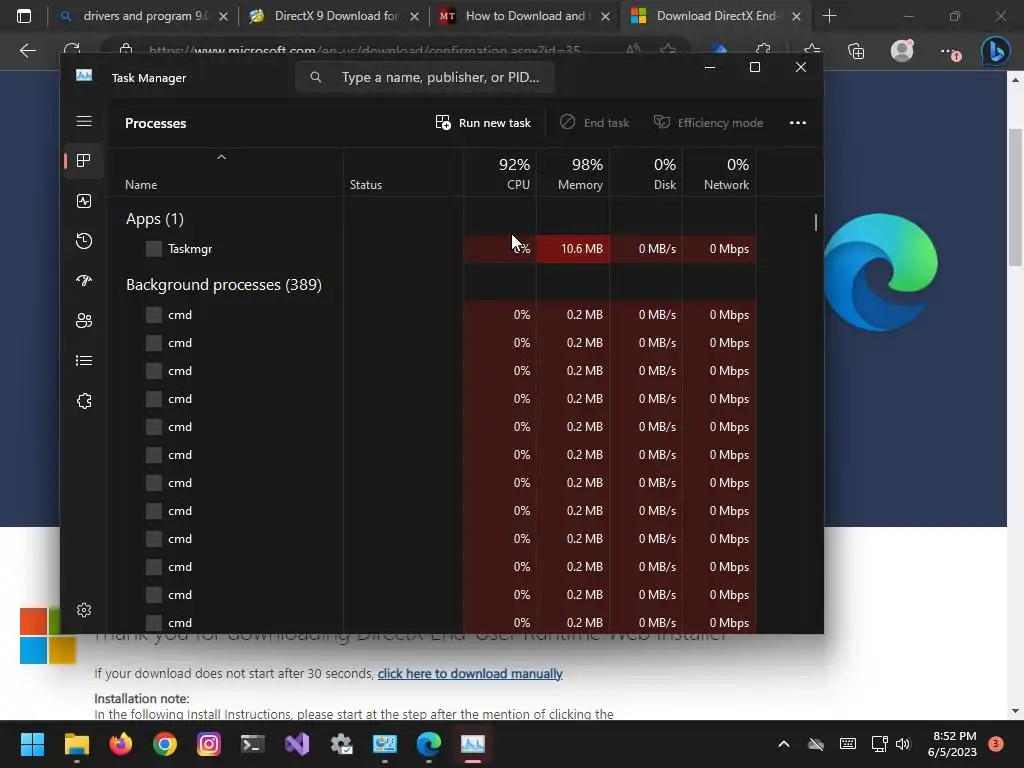Click Run new task button

tap(483, 123)
